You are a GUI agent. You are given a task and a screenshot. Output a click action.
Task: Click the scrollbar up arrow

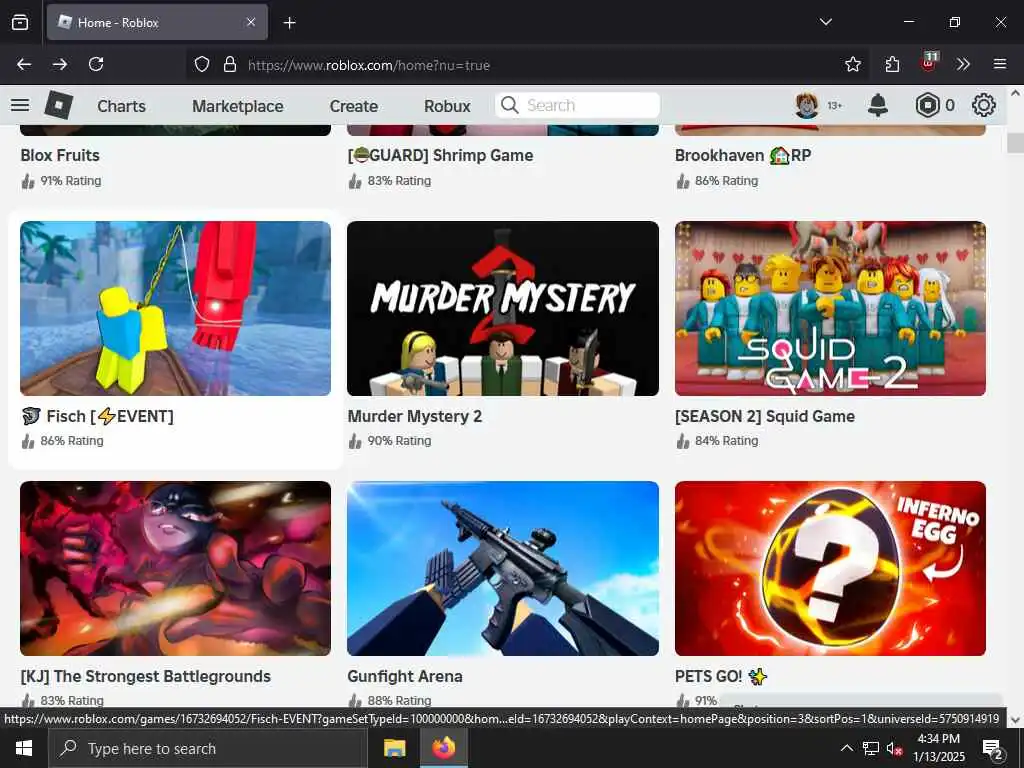pos(1015,93)
